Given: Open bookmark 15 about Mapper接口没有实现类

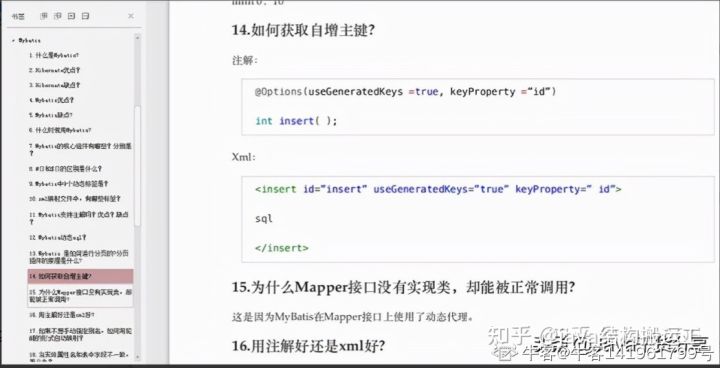Looking at the screenshot, I should [80, 295].
